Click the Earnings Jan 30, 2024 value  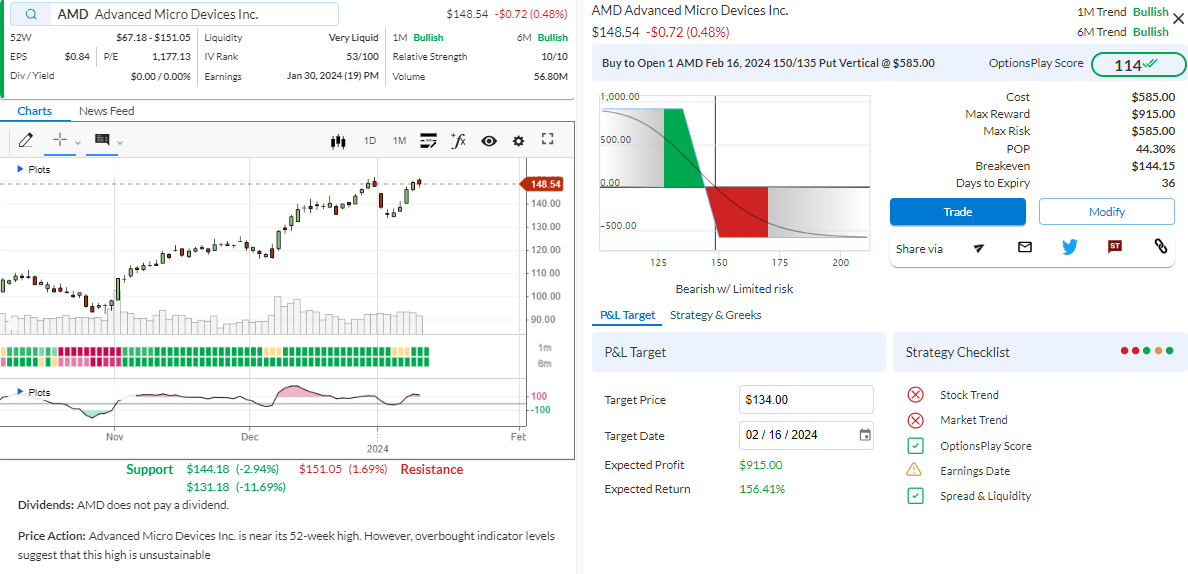click(333, 76)
